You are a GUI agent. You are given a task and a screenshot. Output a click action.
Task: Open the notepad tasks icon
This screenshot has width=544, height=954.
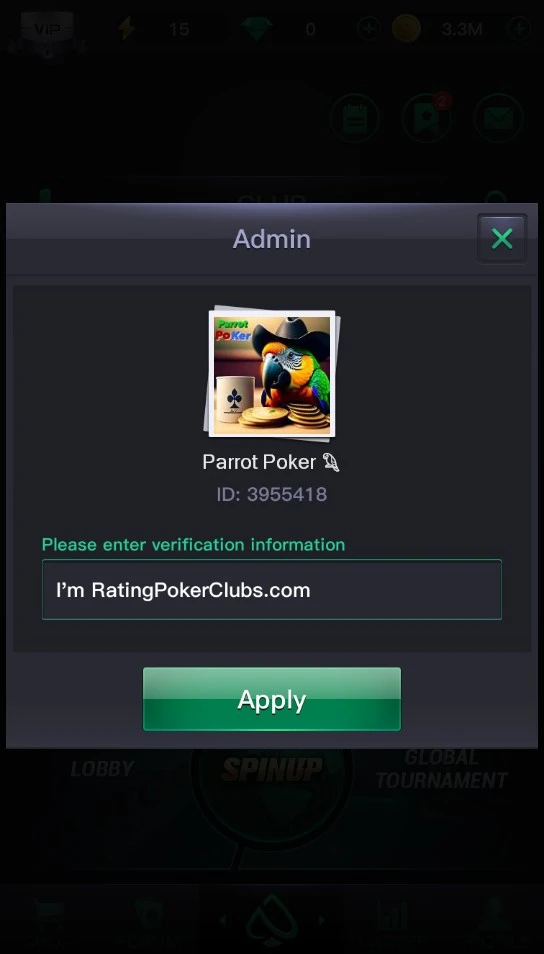[x=355, y=118]
